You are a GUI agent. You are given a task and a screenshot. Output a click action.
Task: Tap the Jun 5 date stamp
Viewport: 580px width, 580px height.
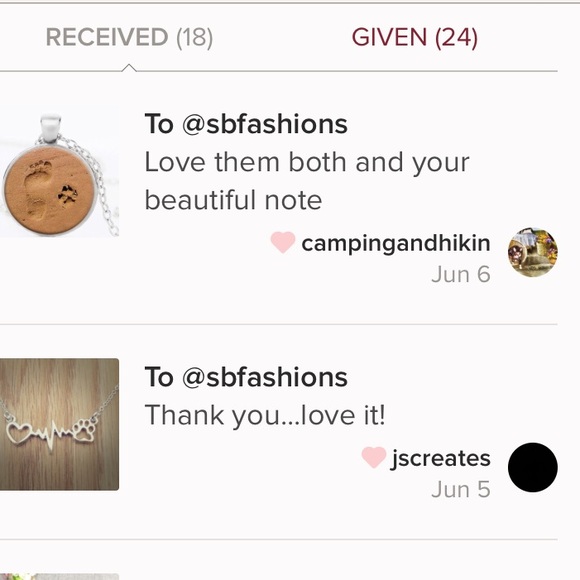(461, 489)
